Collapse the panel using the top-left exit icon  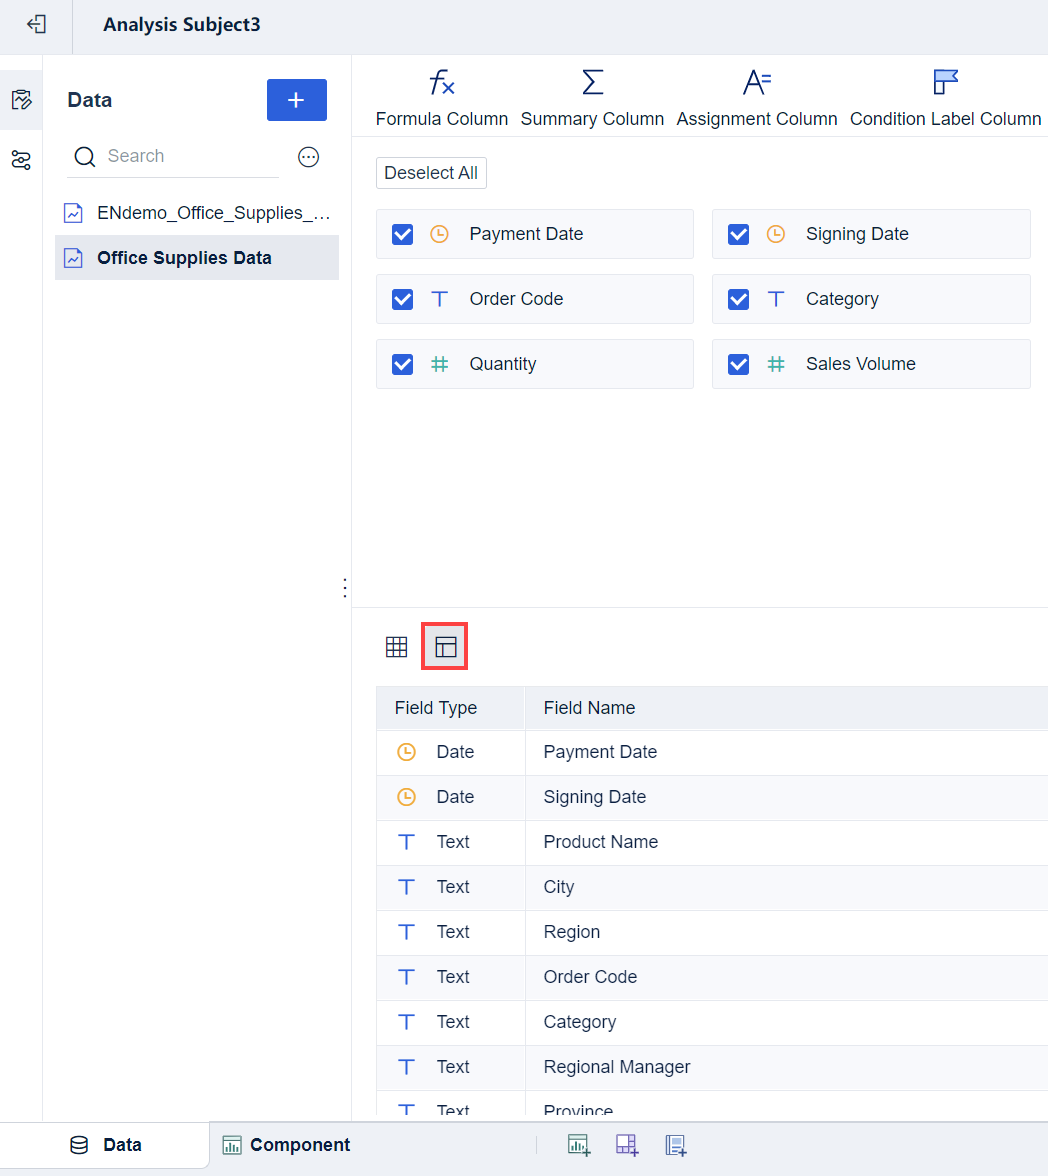35,25
